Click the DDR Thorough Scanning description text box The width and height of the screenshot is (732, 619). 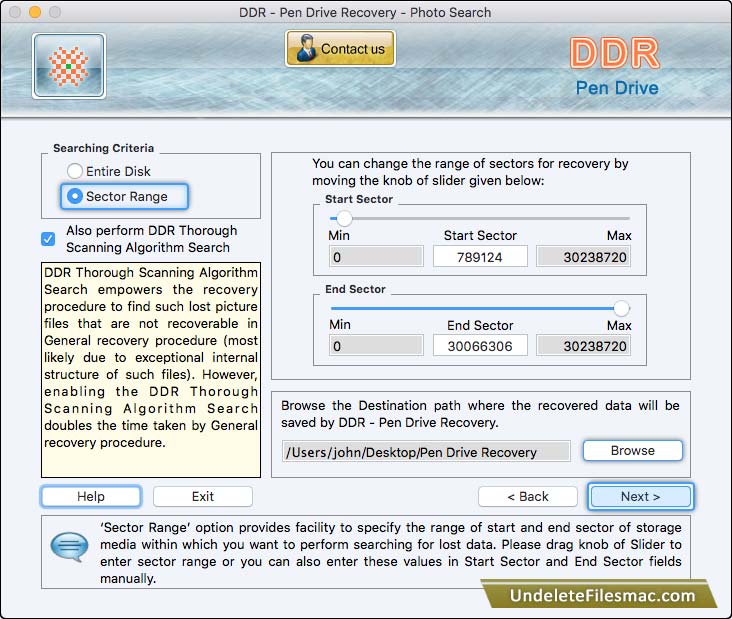click(x=151, y=370)
